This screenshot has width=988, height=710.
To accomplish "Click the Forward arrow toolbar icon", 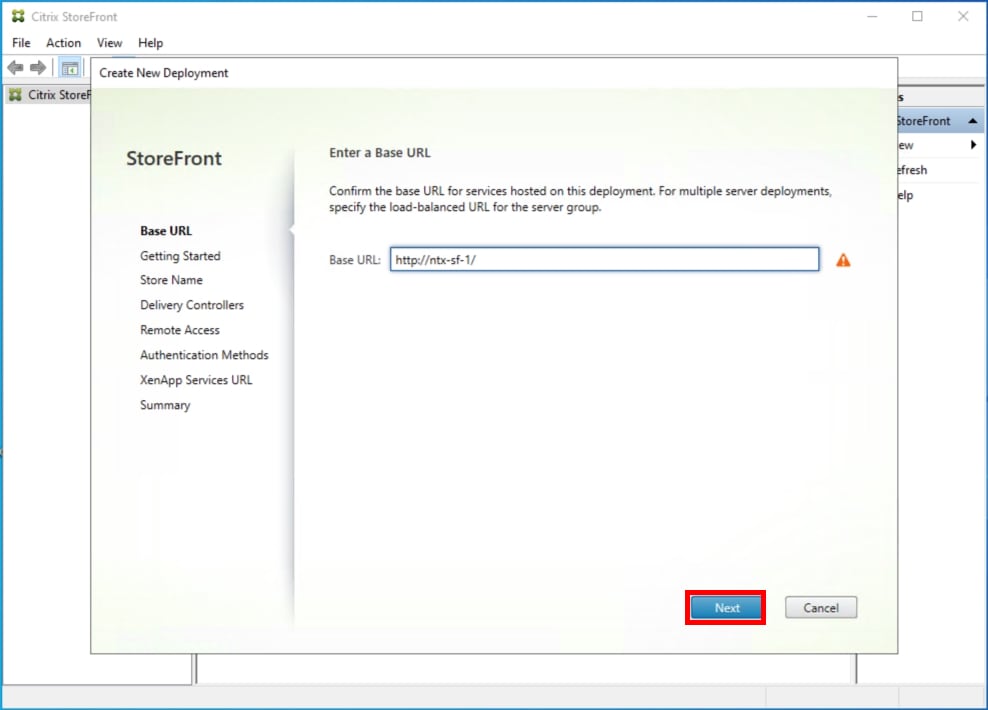I will pos(38,67).
